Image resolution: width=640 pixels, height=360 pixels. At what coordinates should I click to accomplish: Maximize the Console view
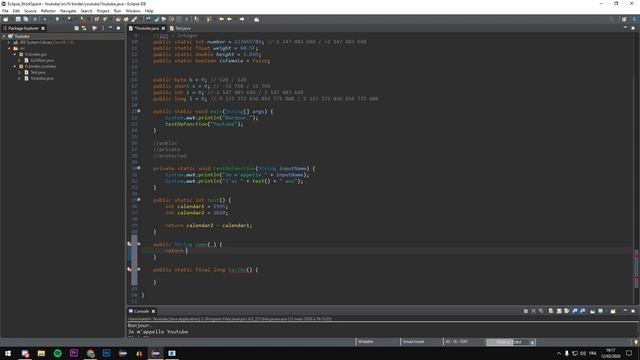[633, 311]
